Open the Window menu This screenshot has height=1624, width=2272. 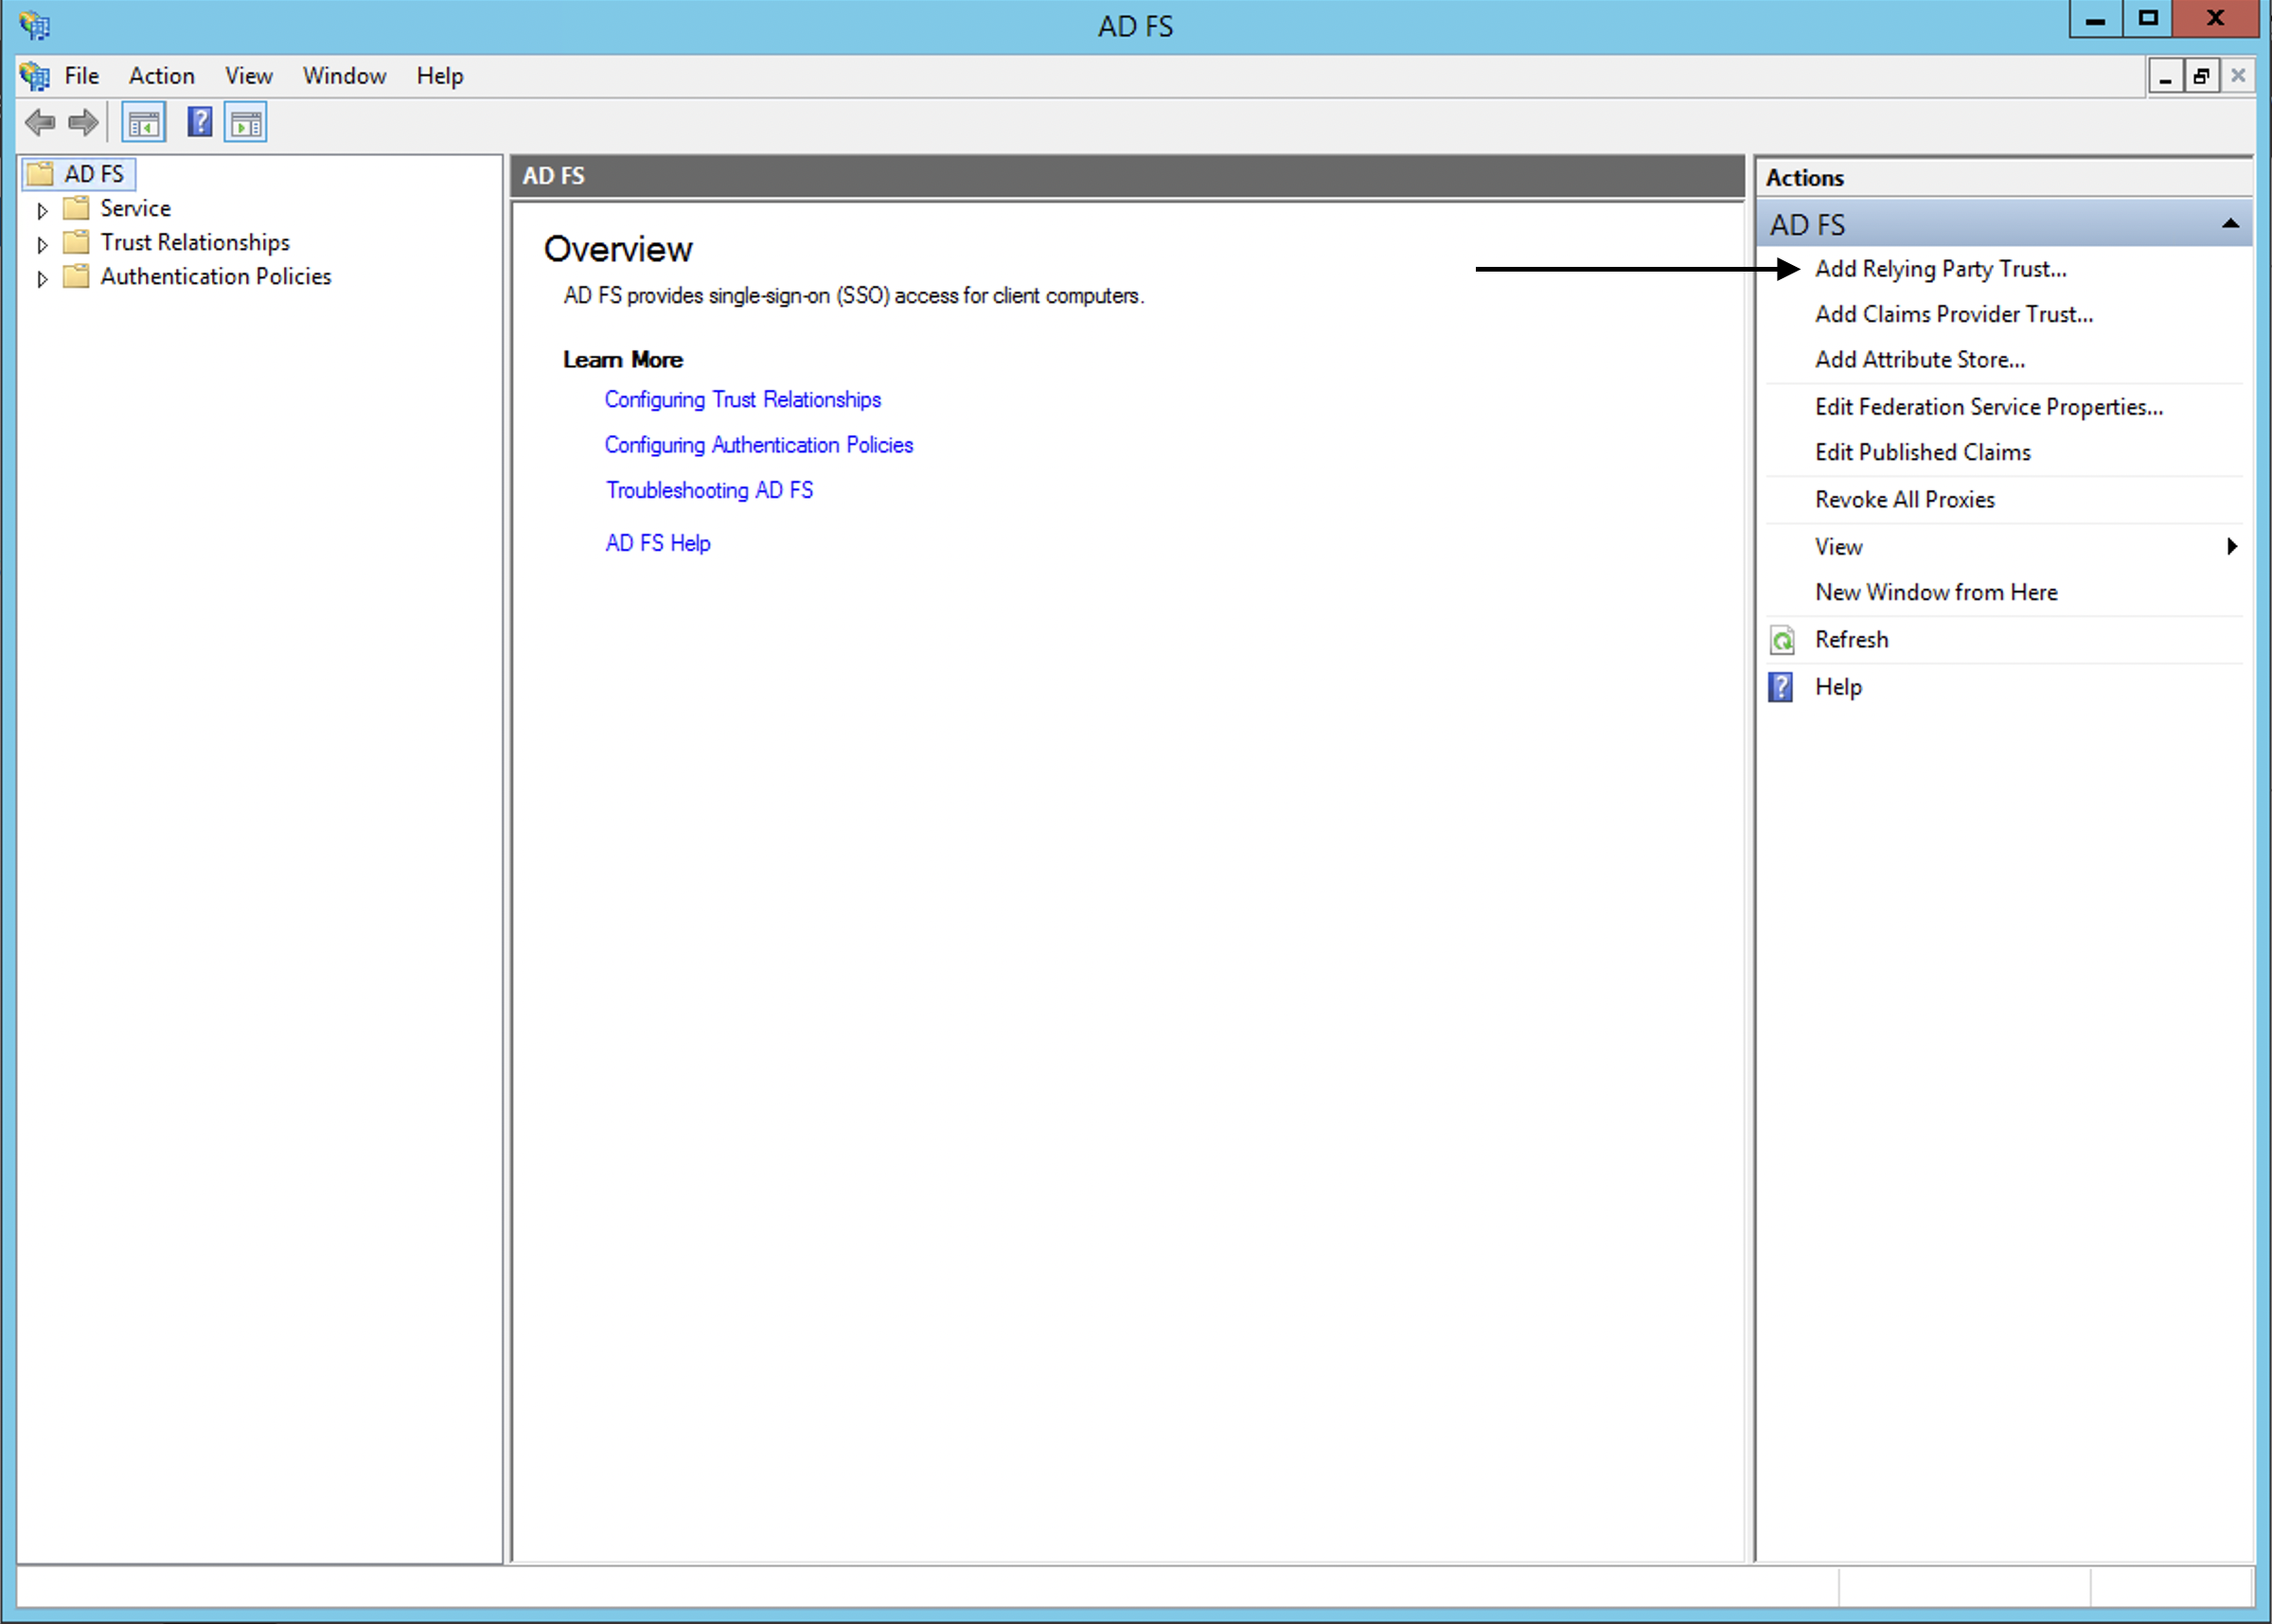344,75
